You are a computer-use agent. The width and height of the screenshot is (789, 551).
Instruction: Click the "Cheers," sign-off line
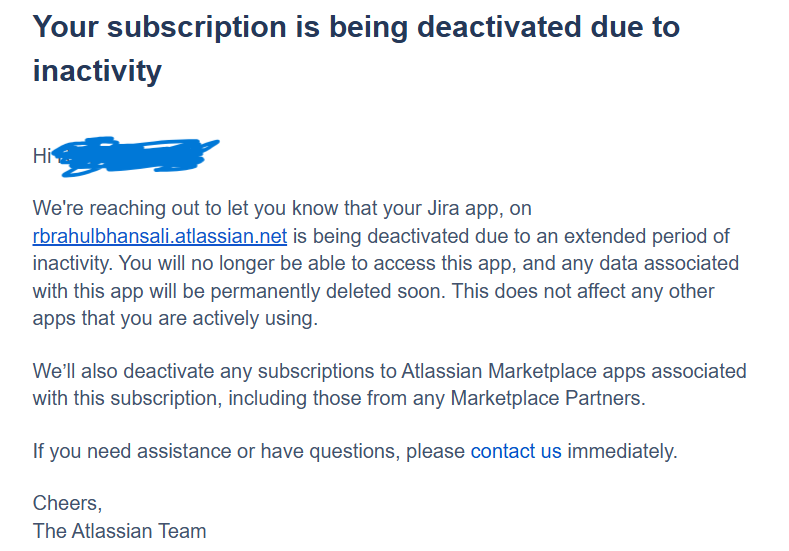(67, 503)
